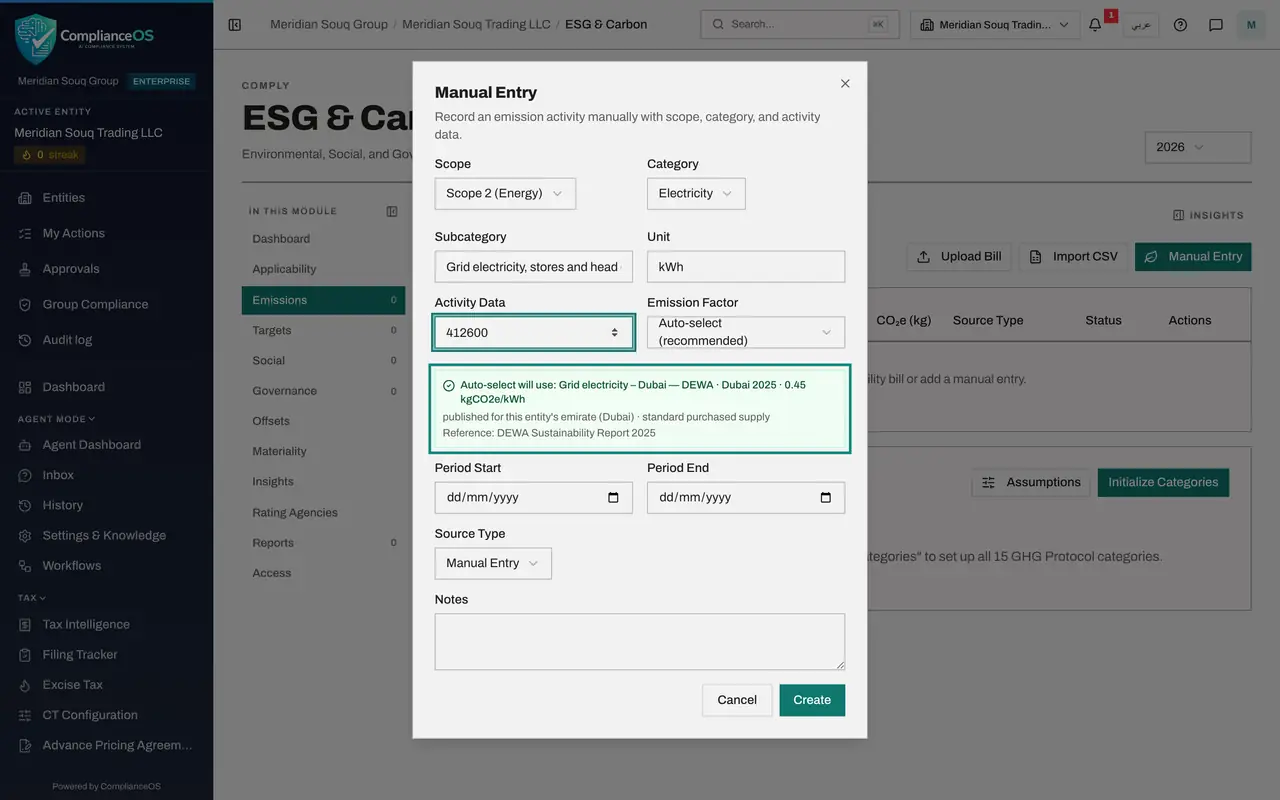Switch language to Arabic
1280x800 pixels.
(x=1141, y=24)
